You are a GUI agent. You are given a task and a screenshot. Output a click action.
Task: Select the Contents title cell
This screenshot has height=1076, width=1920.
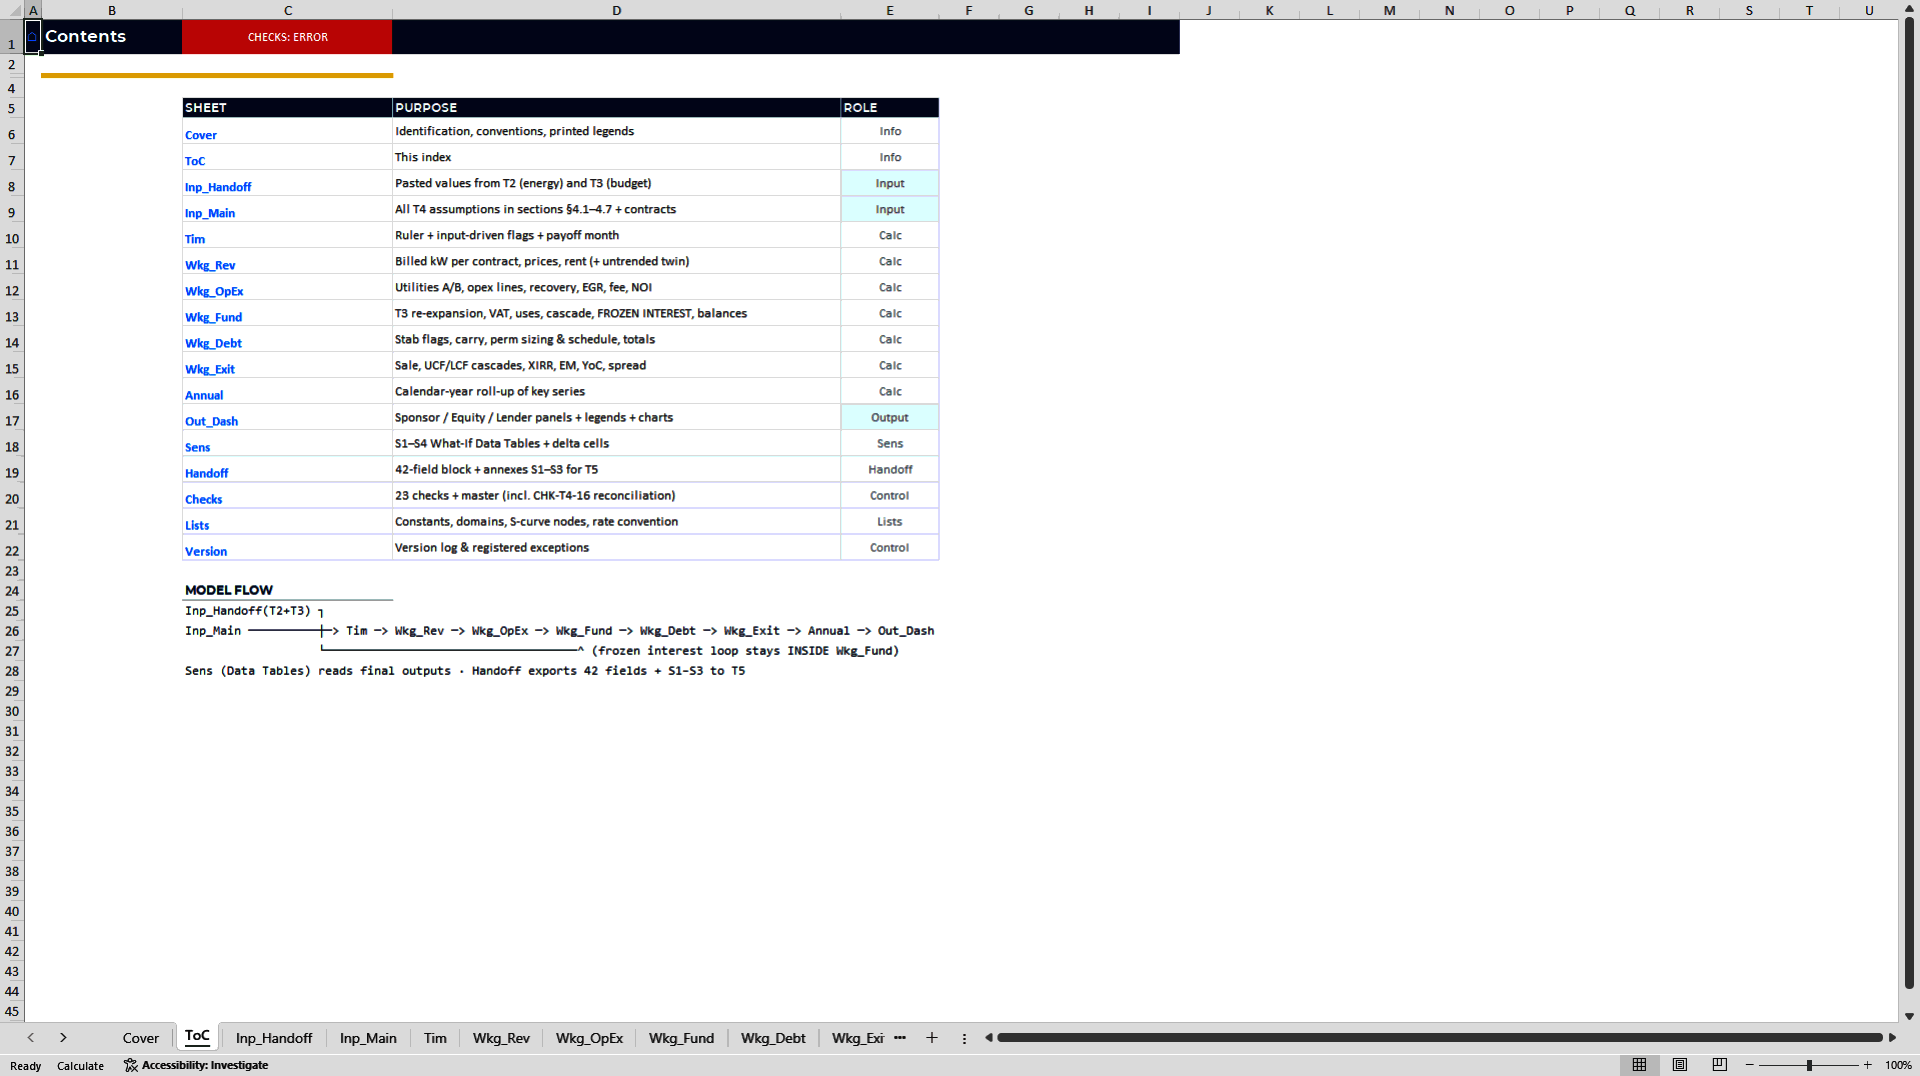click(111, 37)
